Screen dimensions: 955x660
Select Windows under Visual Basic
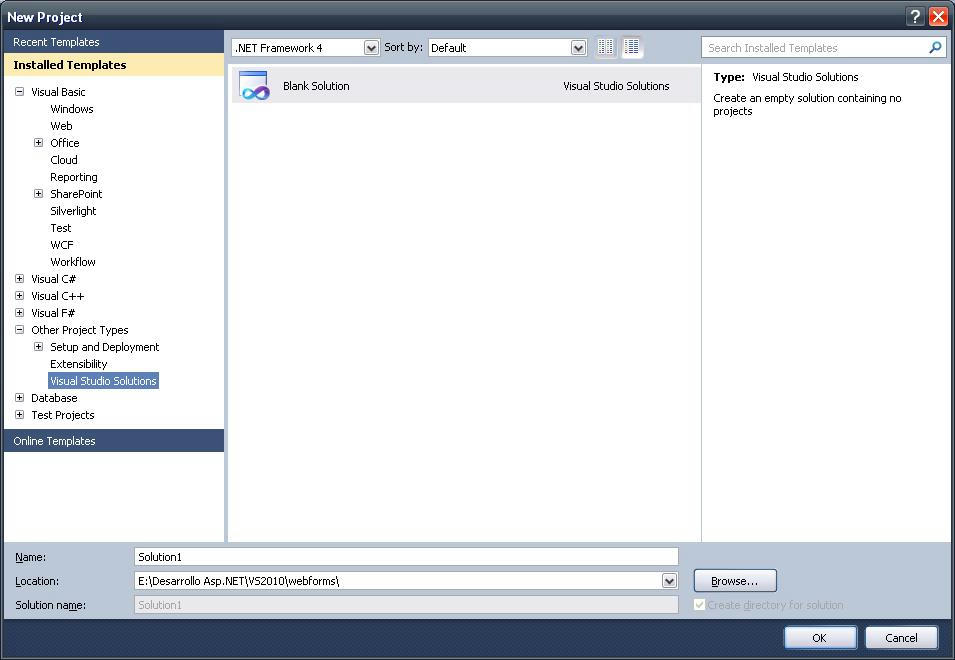72,109
